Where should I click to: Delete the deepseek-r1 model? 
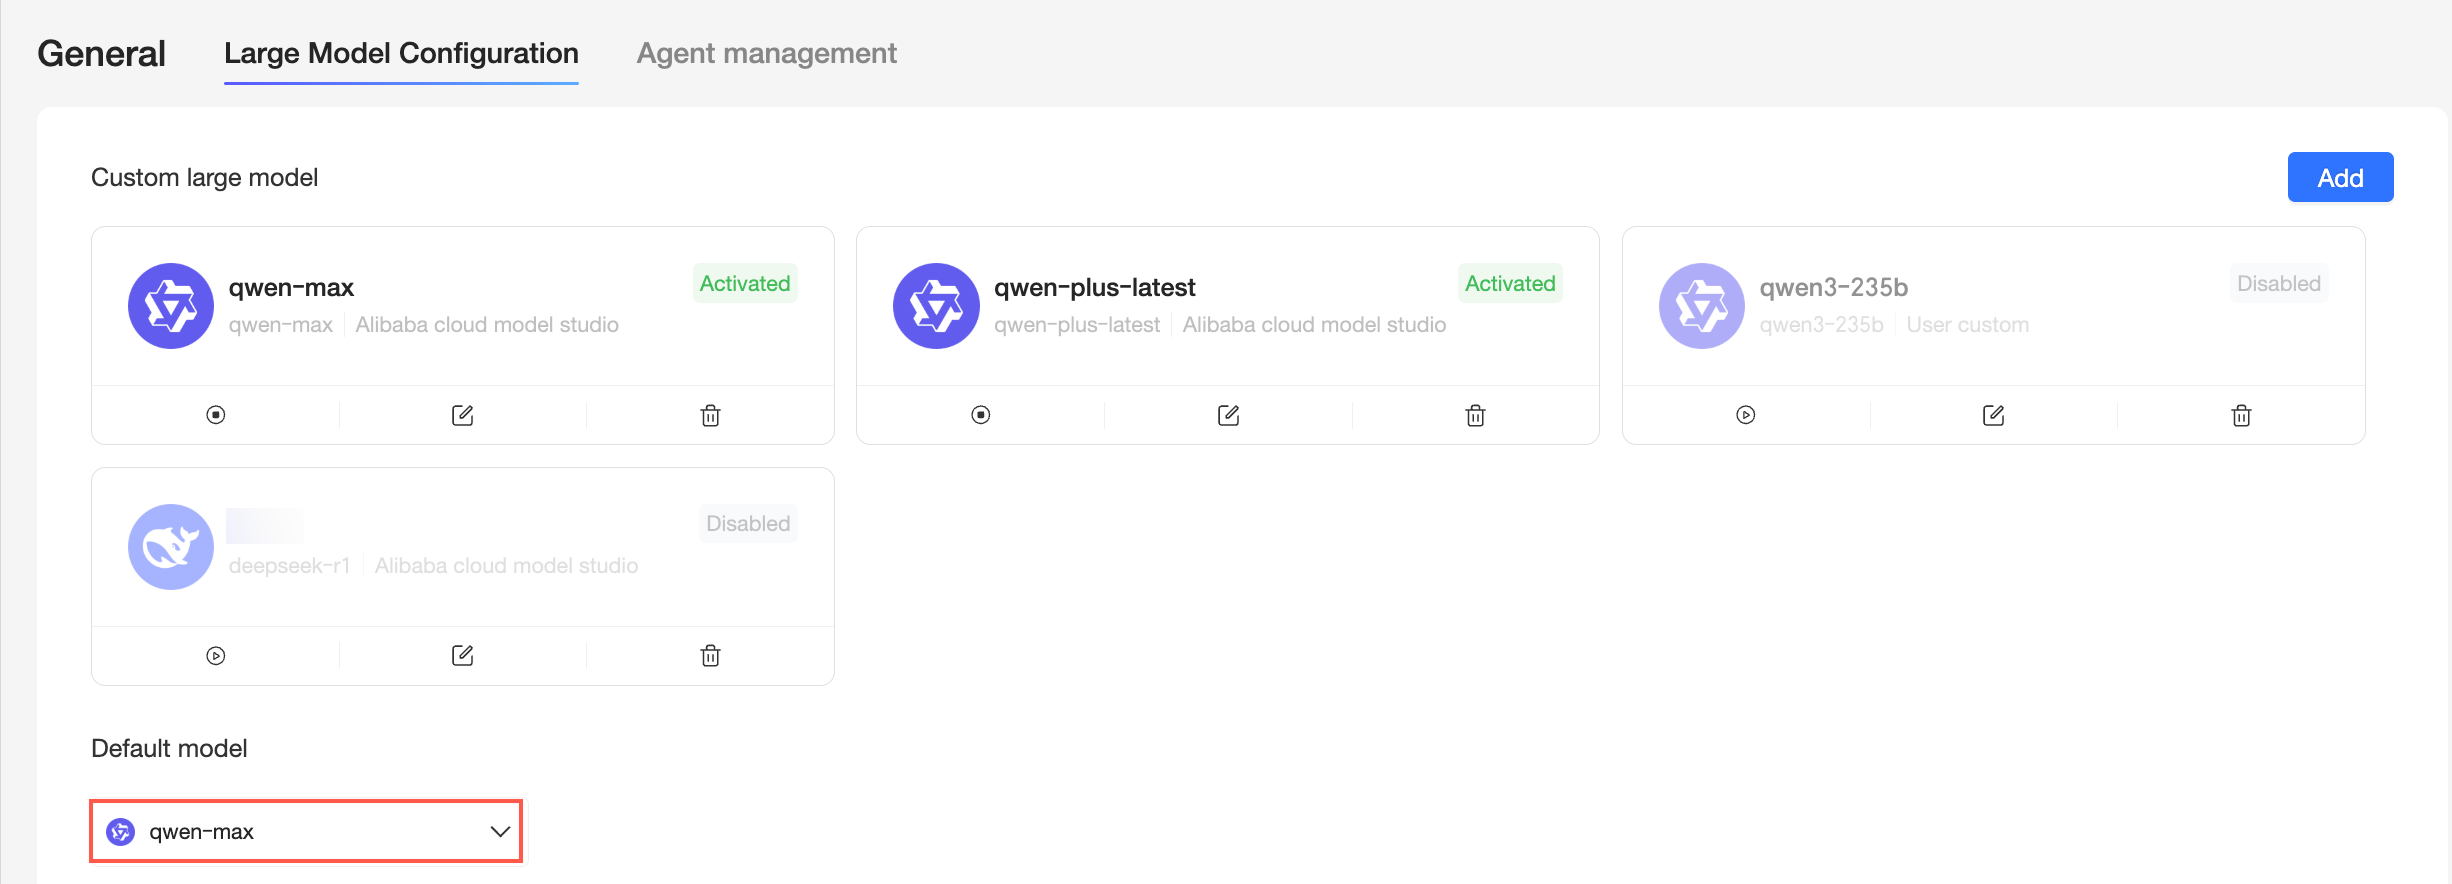[710, 656]
